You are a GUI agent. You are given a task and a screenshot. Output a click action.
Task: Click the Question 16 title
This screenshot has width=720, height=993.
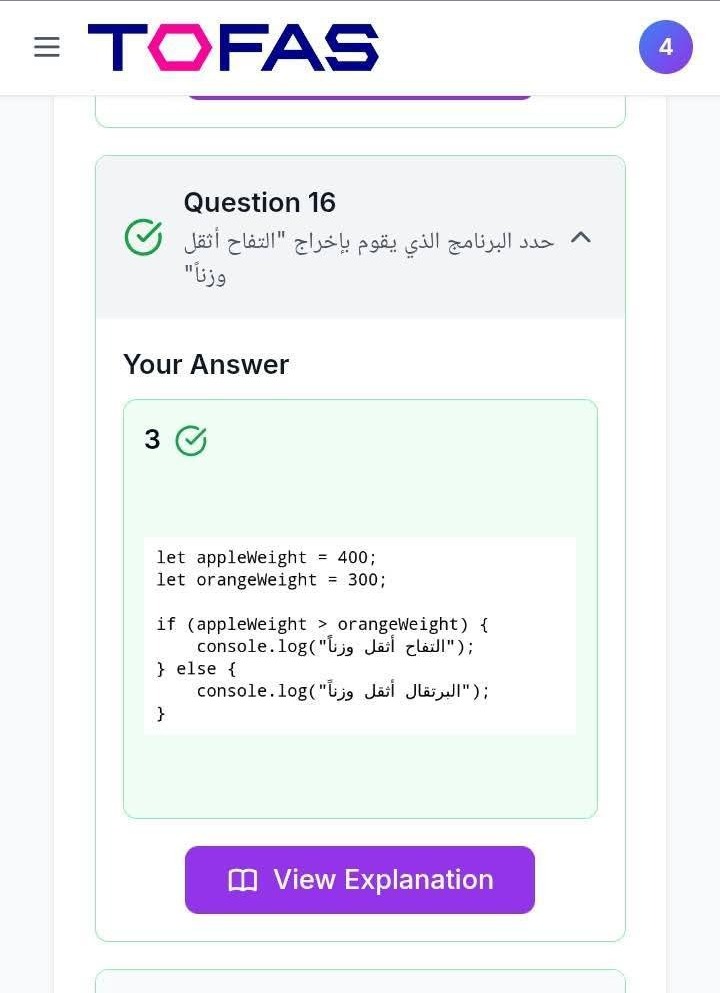click(259, 203)
